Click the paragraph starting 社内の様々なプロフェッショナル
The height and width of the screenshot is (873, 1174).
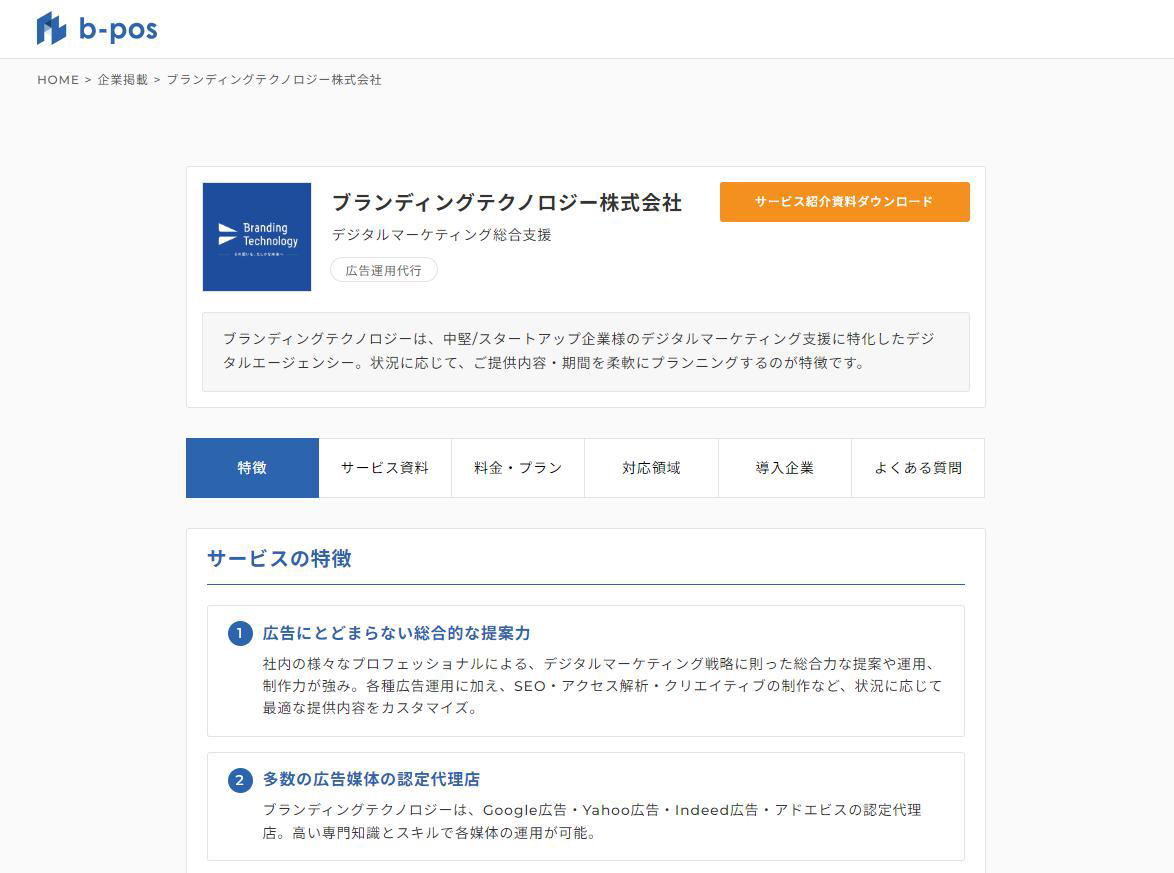click(x=602, y=686)
